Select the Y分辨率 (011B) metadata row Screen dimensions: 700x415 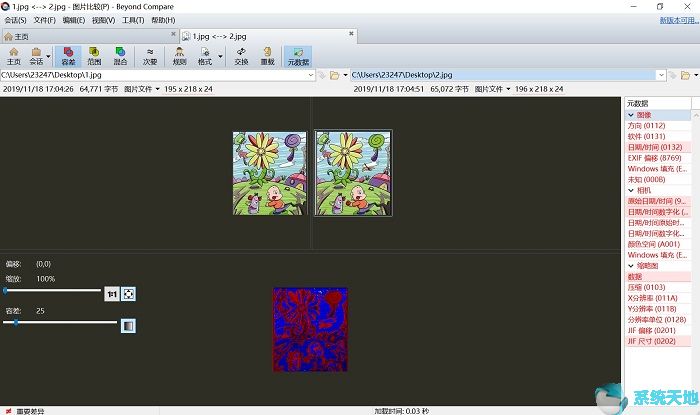coord(658,309)
